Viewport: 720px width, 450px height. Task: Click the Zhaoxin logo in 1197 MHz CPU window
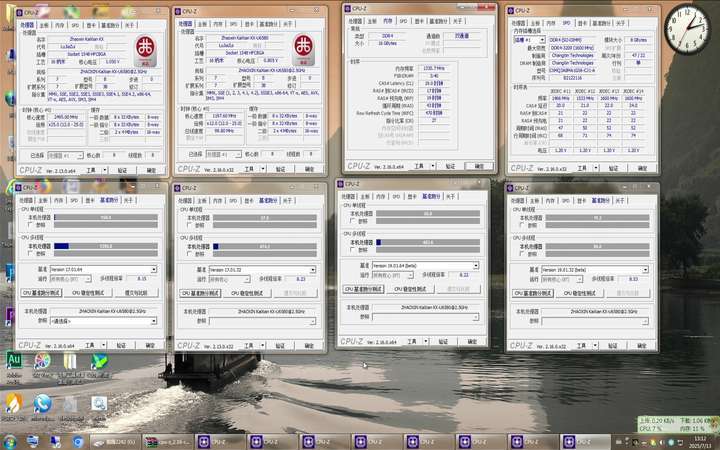[303, 50]
